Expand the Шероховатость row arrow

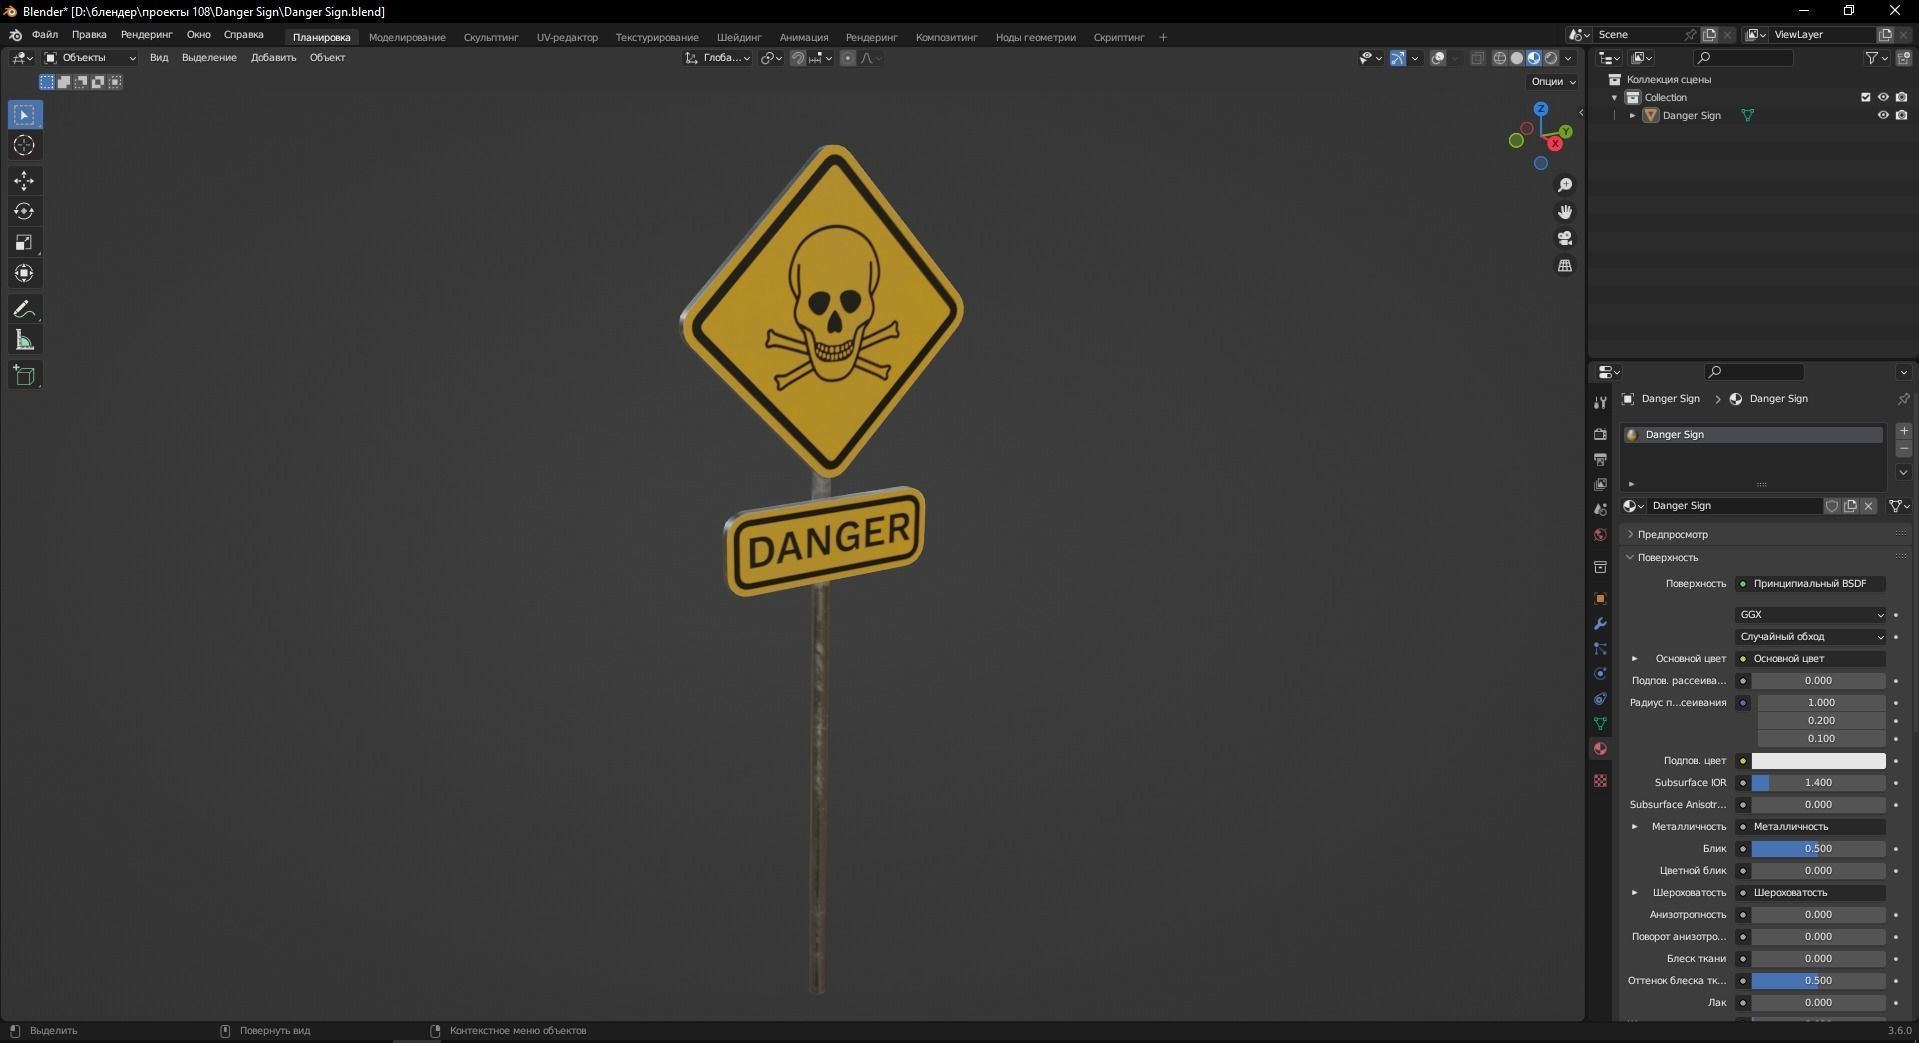coord(1635,893)
